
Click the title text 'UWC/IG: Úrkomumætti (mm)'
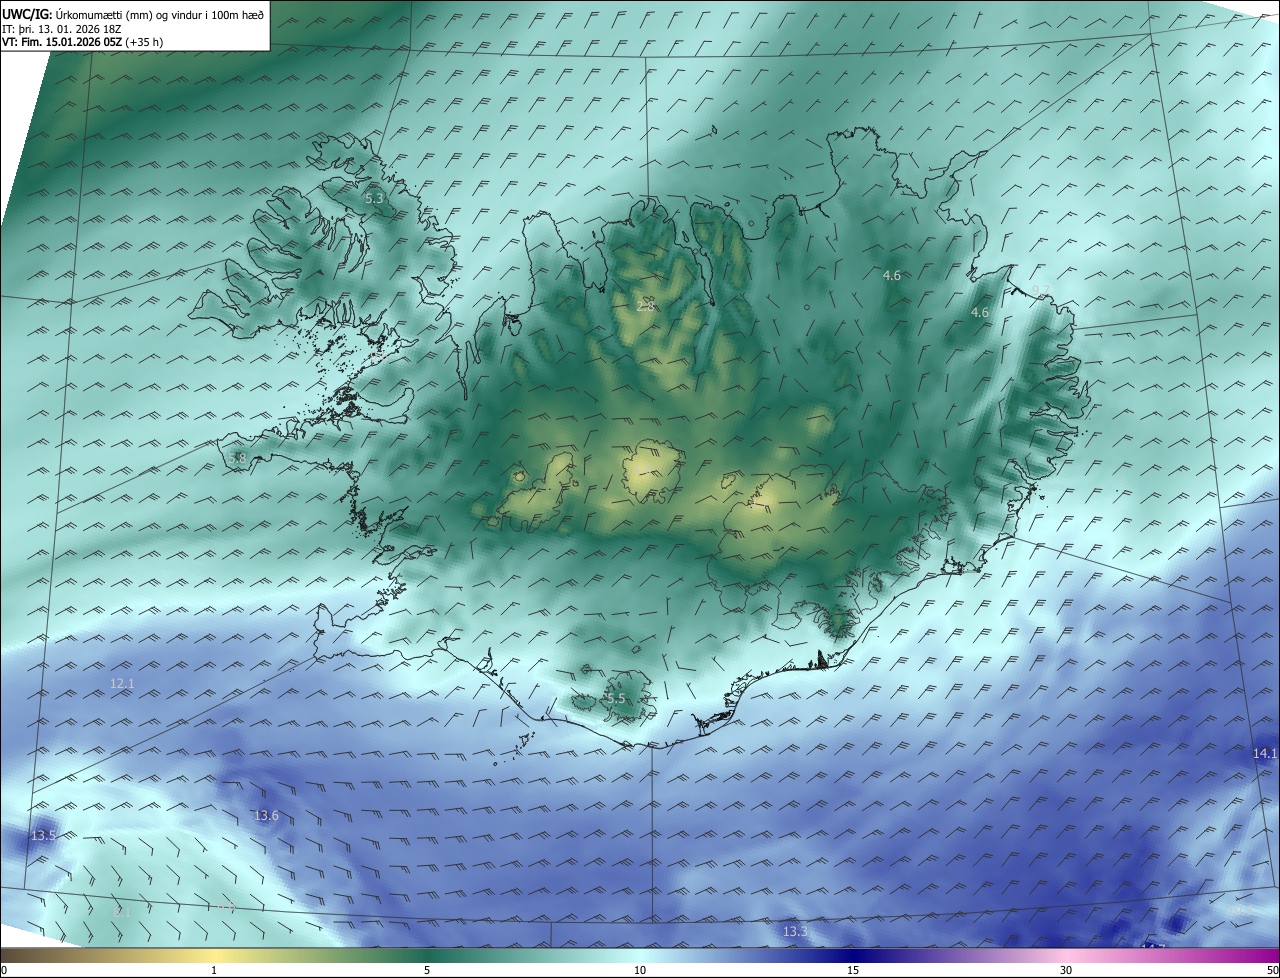click(78, 14)
